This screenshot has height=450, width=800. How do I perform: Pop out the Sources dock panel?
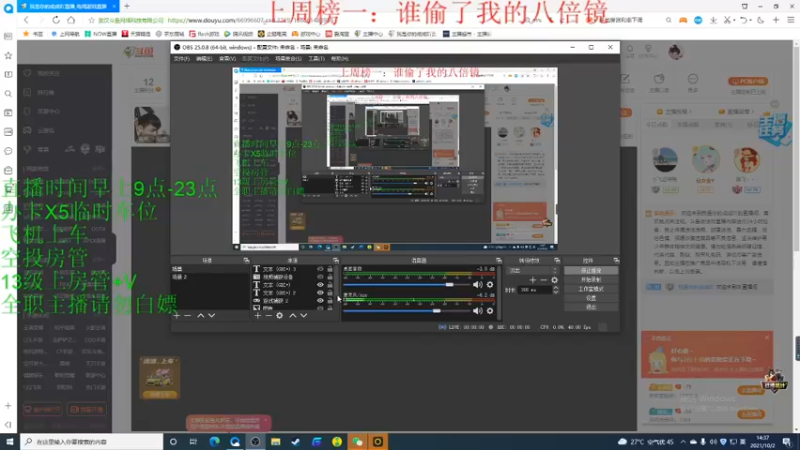(335, 261)
